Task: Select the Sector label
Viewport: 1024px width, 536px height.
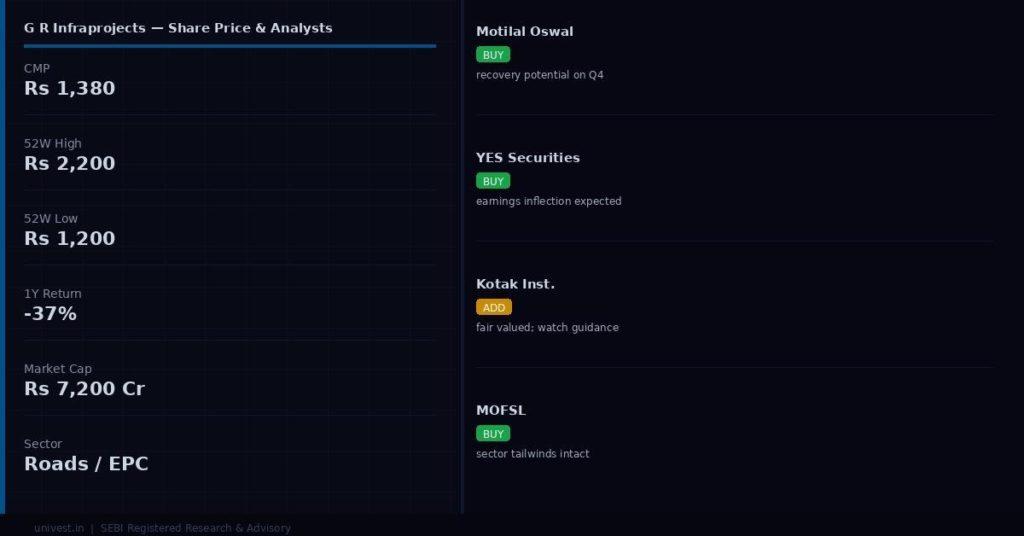Action: click(x=43, y=444)
